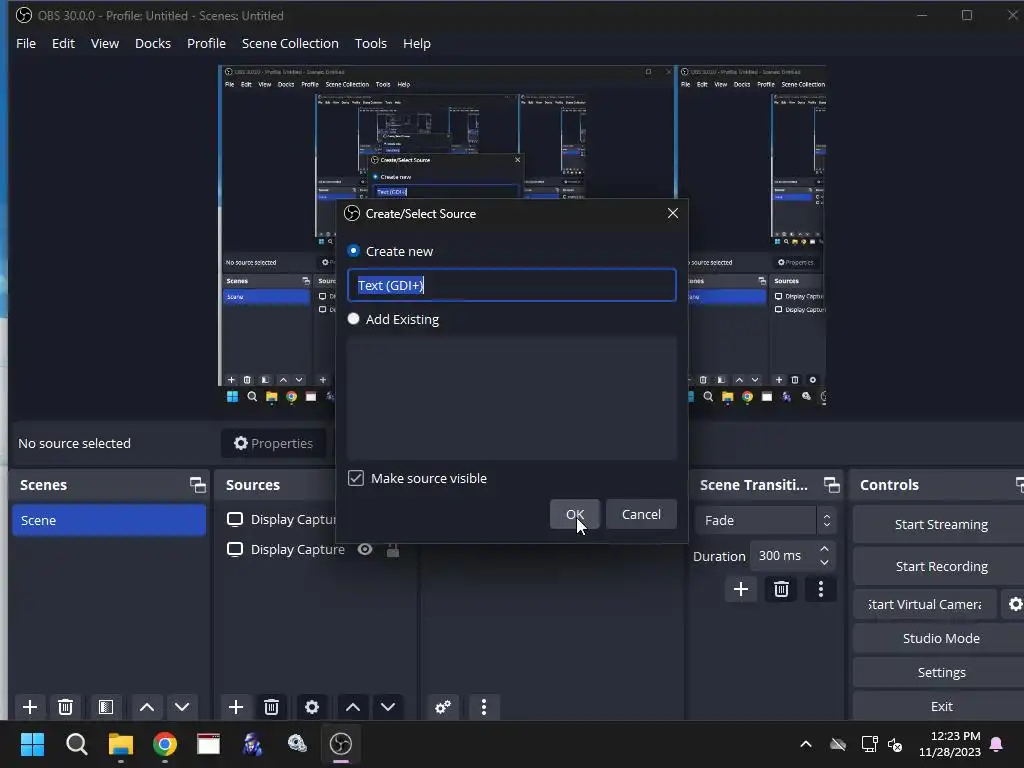Toggle lock on second Display Capture source
Screen dimensions: 1024x768
[x=392, y=550]
